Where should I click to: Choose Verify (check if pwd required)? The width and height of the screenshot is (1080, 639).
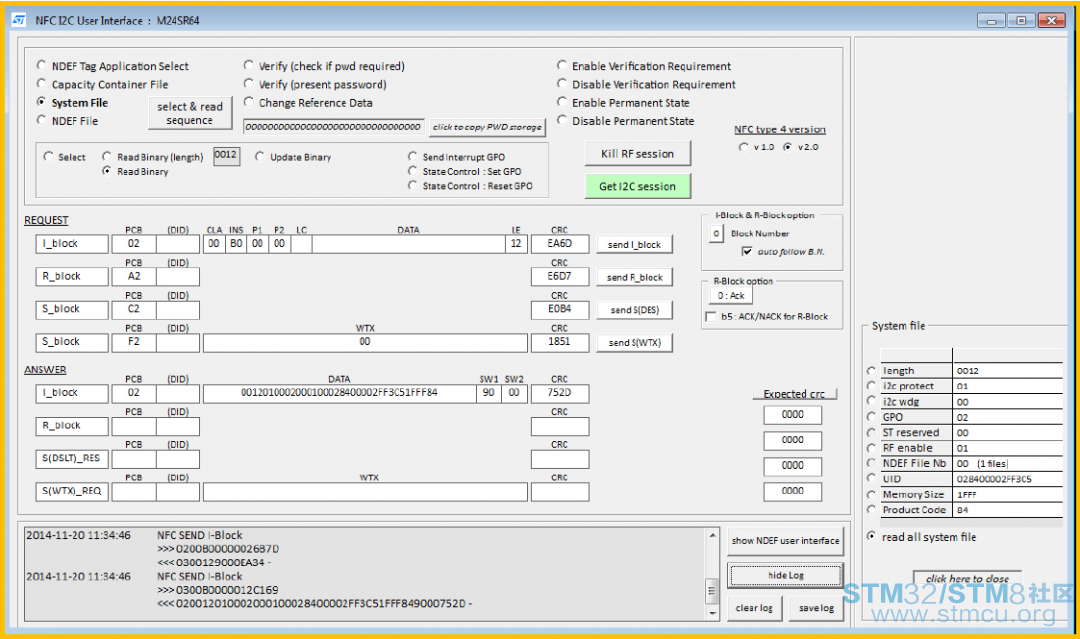point(249,65)
